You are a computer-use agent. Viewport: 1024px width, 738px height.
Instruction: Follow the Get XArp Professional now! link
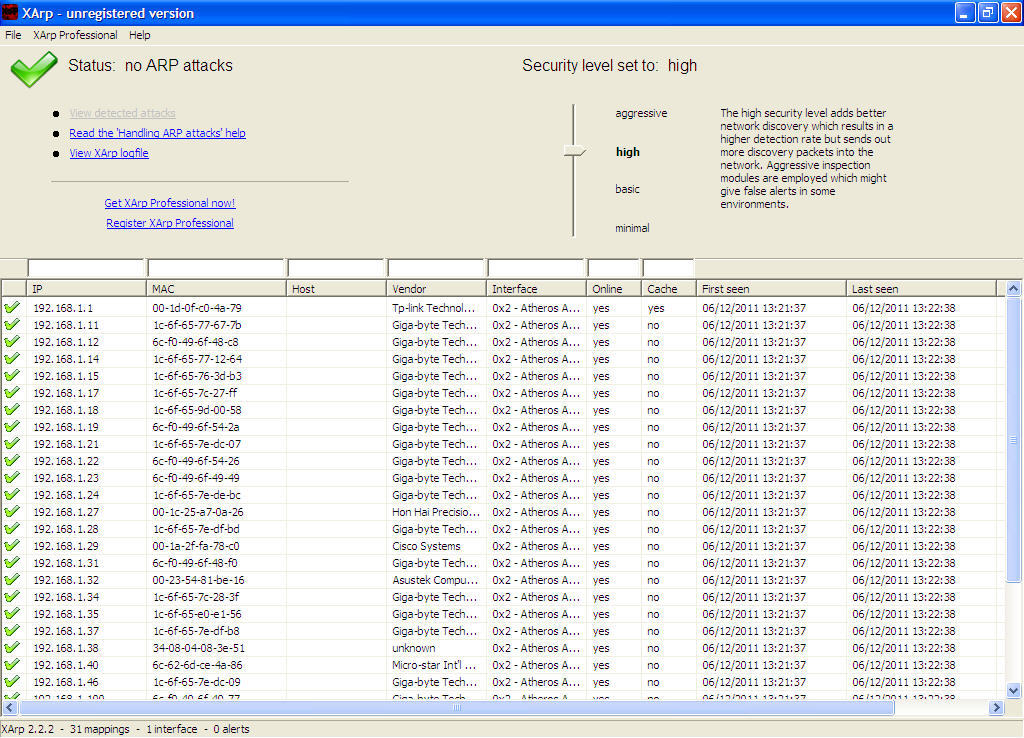(x=170, y=203)
